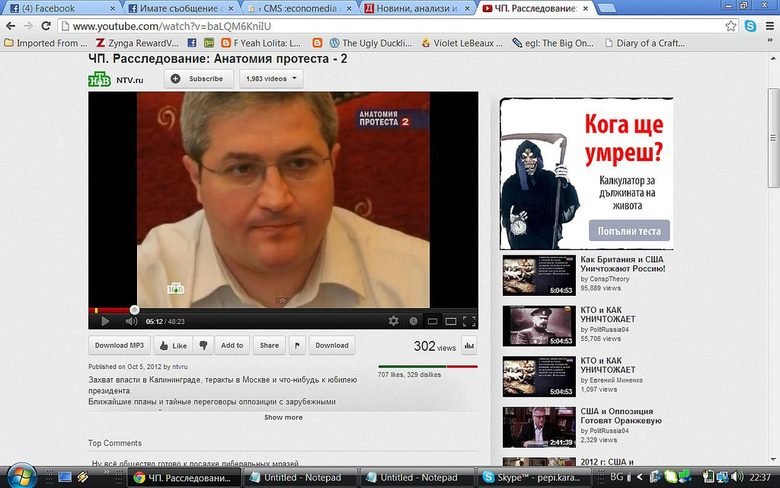Switch to the (4) Facebook tab

[62, 8]
